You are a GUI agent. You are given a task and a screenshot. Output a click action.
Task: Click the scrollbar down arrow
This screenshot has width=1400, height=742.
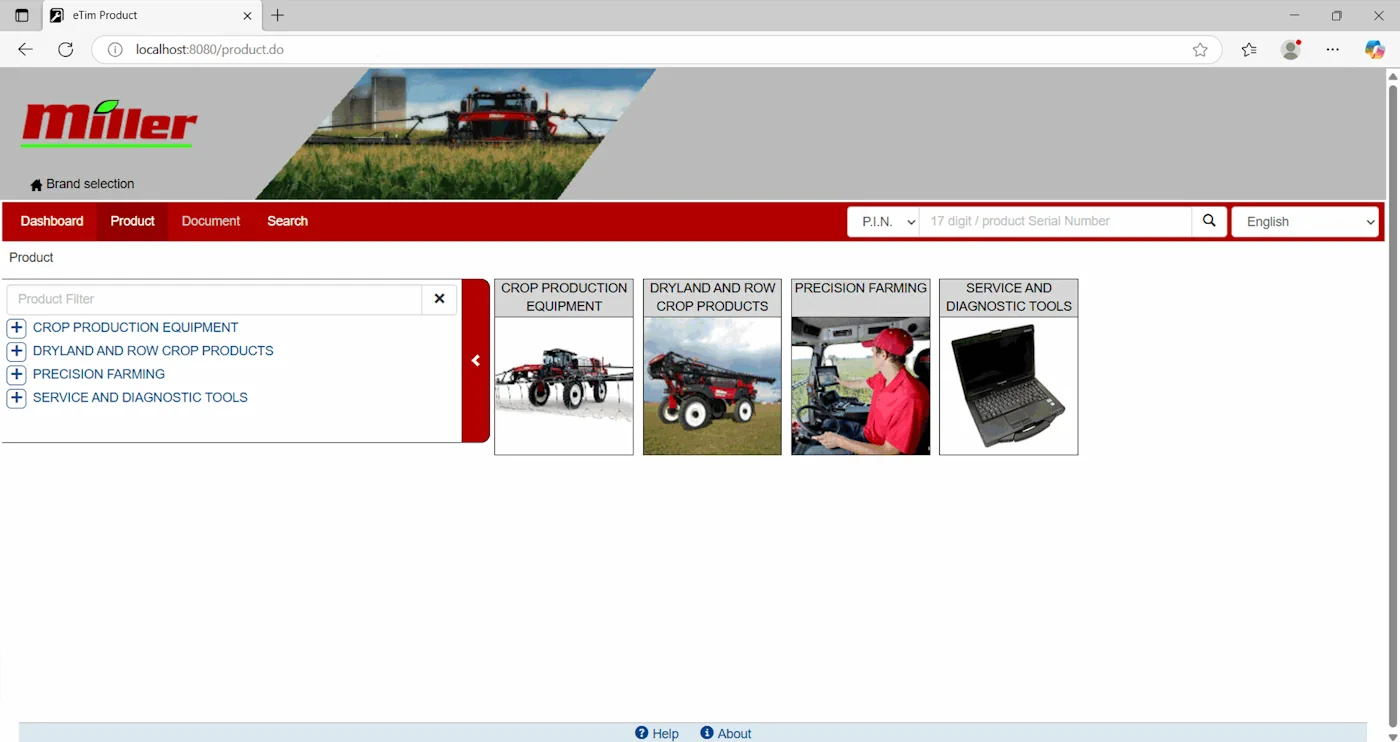1392,736
